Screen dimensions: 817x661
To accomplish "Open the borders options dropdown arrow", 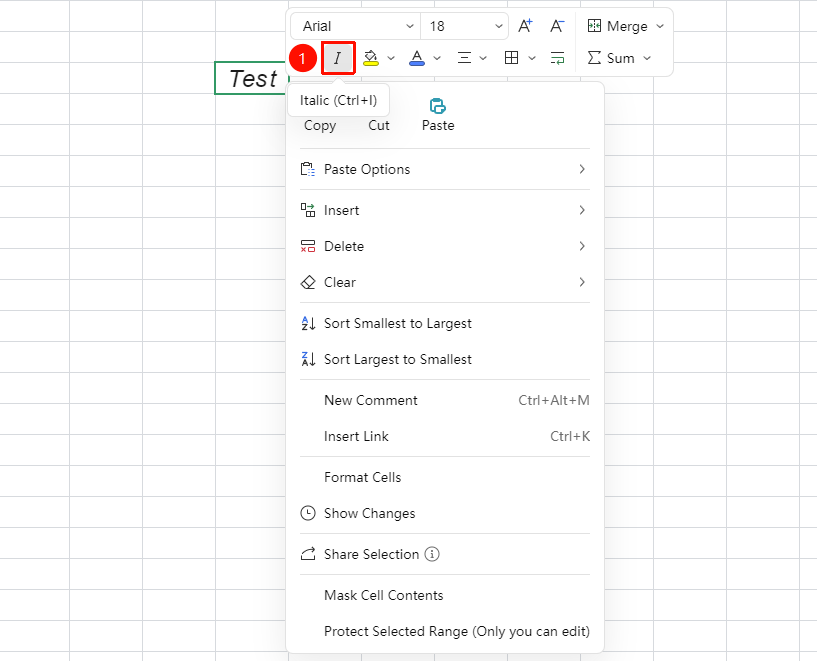I will pos(531,58).
